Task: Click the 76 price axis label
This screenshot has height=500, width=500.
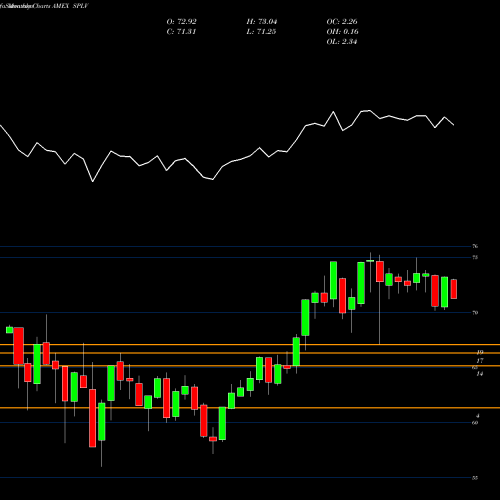Action: pyautogui.click(x=475, y=246)
